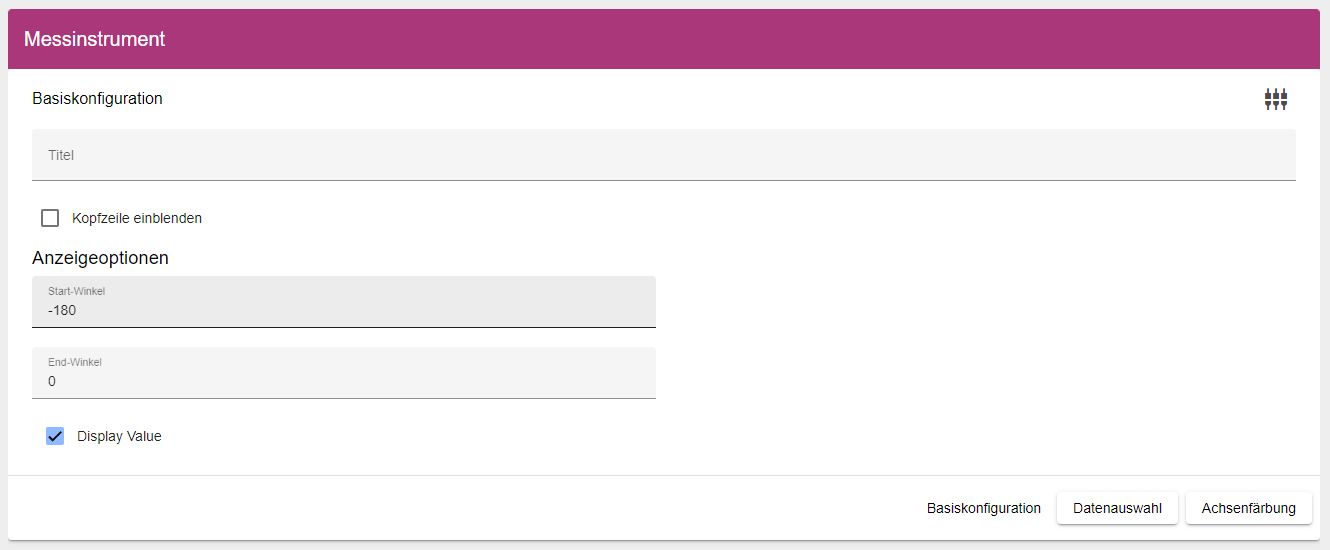
Task: Place cursor on the End-Winkel value 0
Action: (52, 381)
